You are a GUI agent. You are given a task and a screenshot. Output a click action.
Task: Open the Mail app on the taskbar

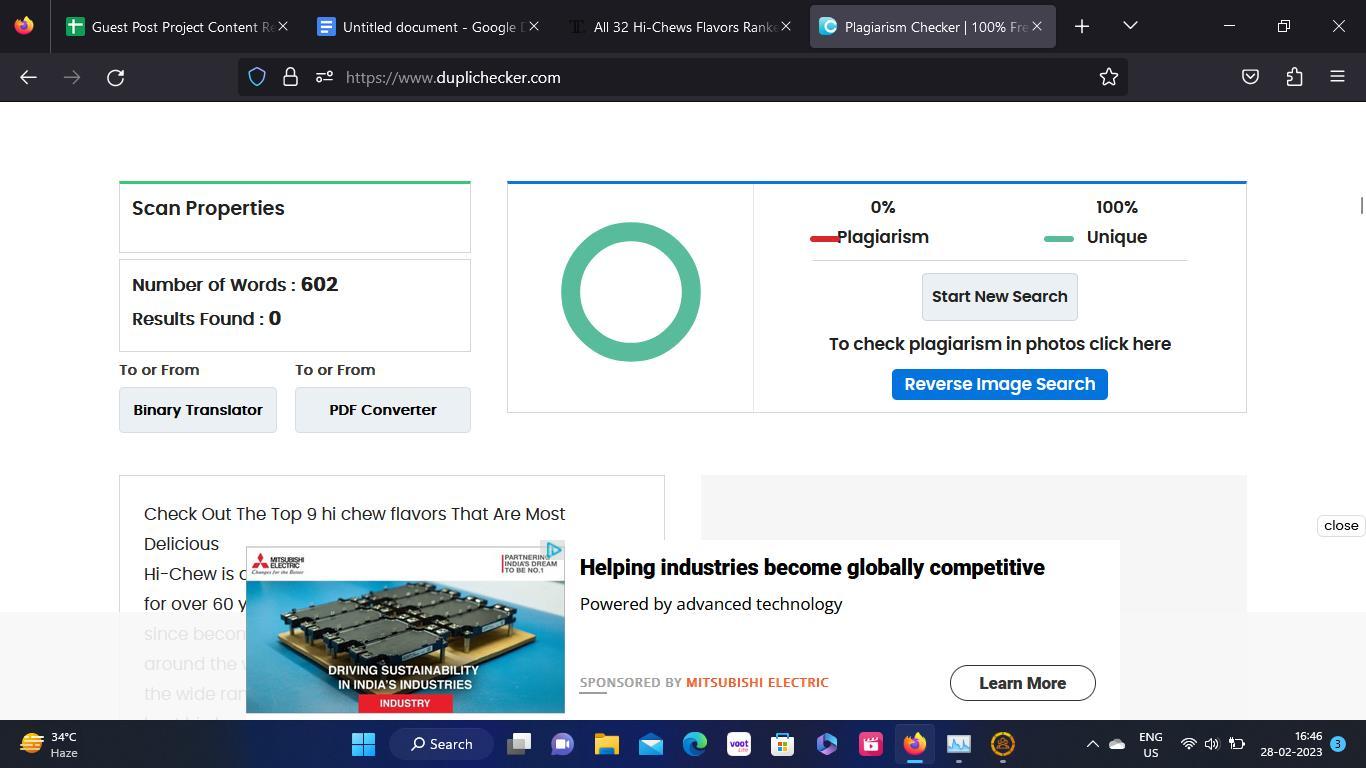tap(651, 744)
